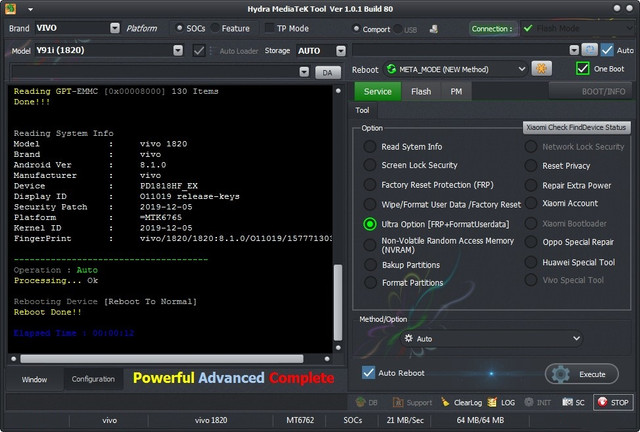Open the LOG icon
Viewport: 640px width, 432px height.
tap(492, 402)
